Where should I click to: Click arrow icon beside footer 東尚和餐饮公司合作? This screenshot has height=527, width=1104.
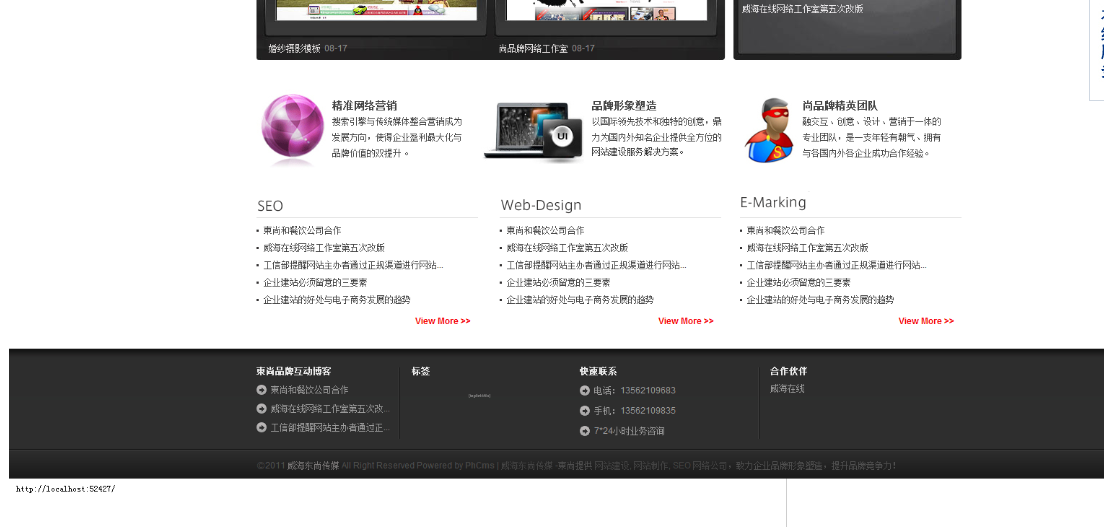pyautogui.click(x=262, y=390)
